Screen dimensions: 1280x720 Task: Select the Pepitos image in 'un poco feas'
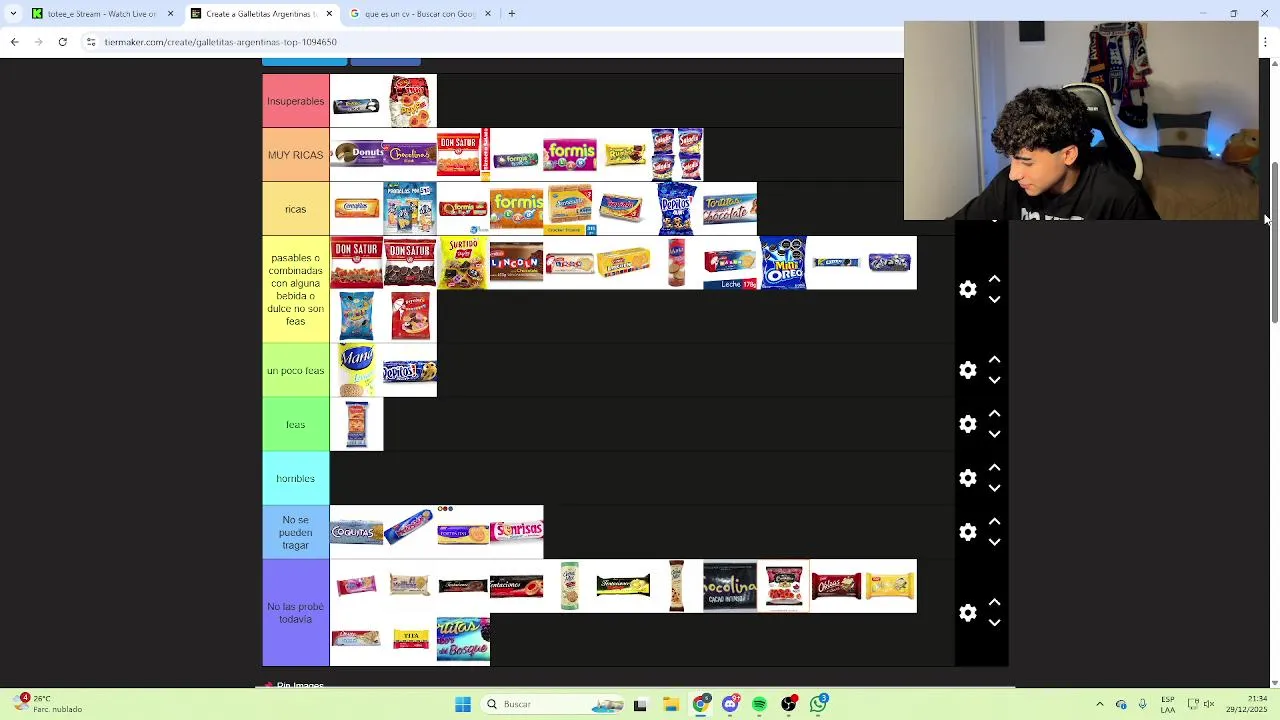click(410, 371)
